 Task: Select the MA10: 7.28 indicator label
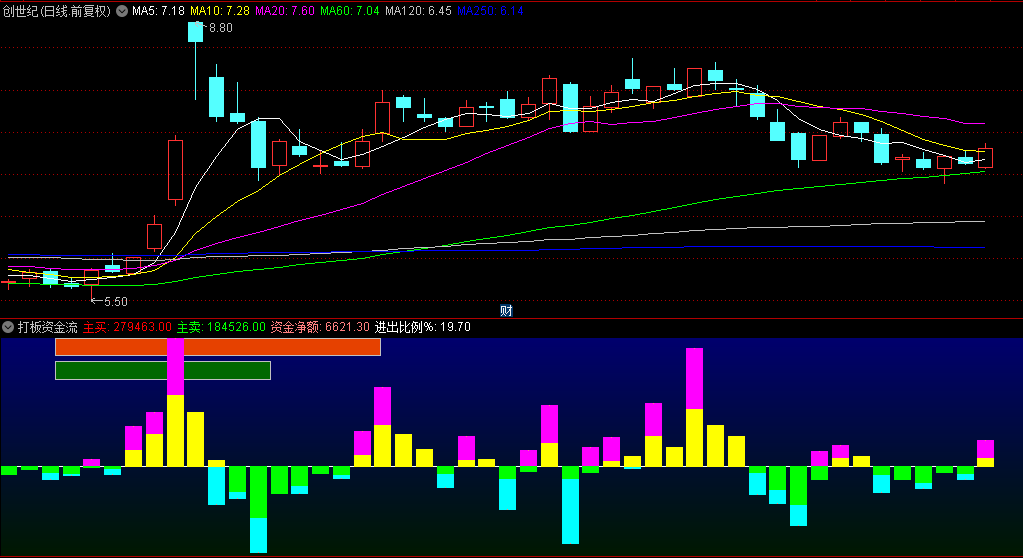pos(220,11)
